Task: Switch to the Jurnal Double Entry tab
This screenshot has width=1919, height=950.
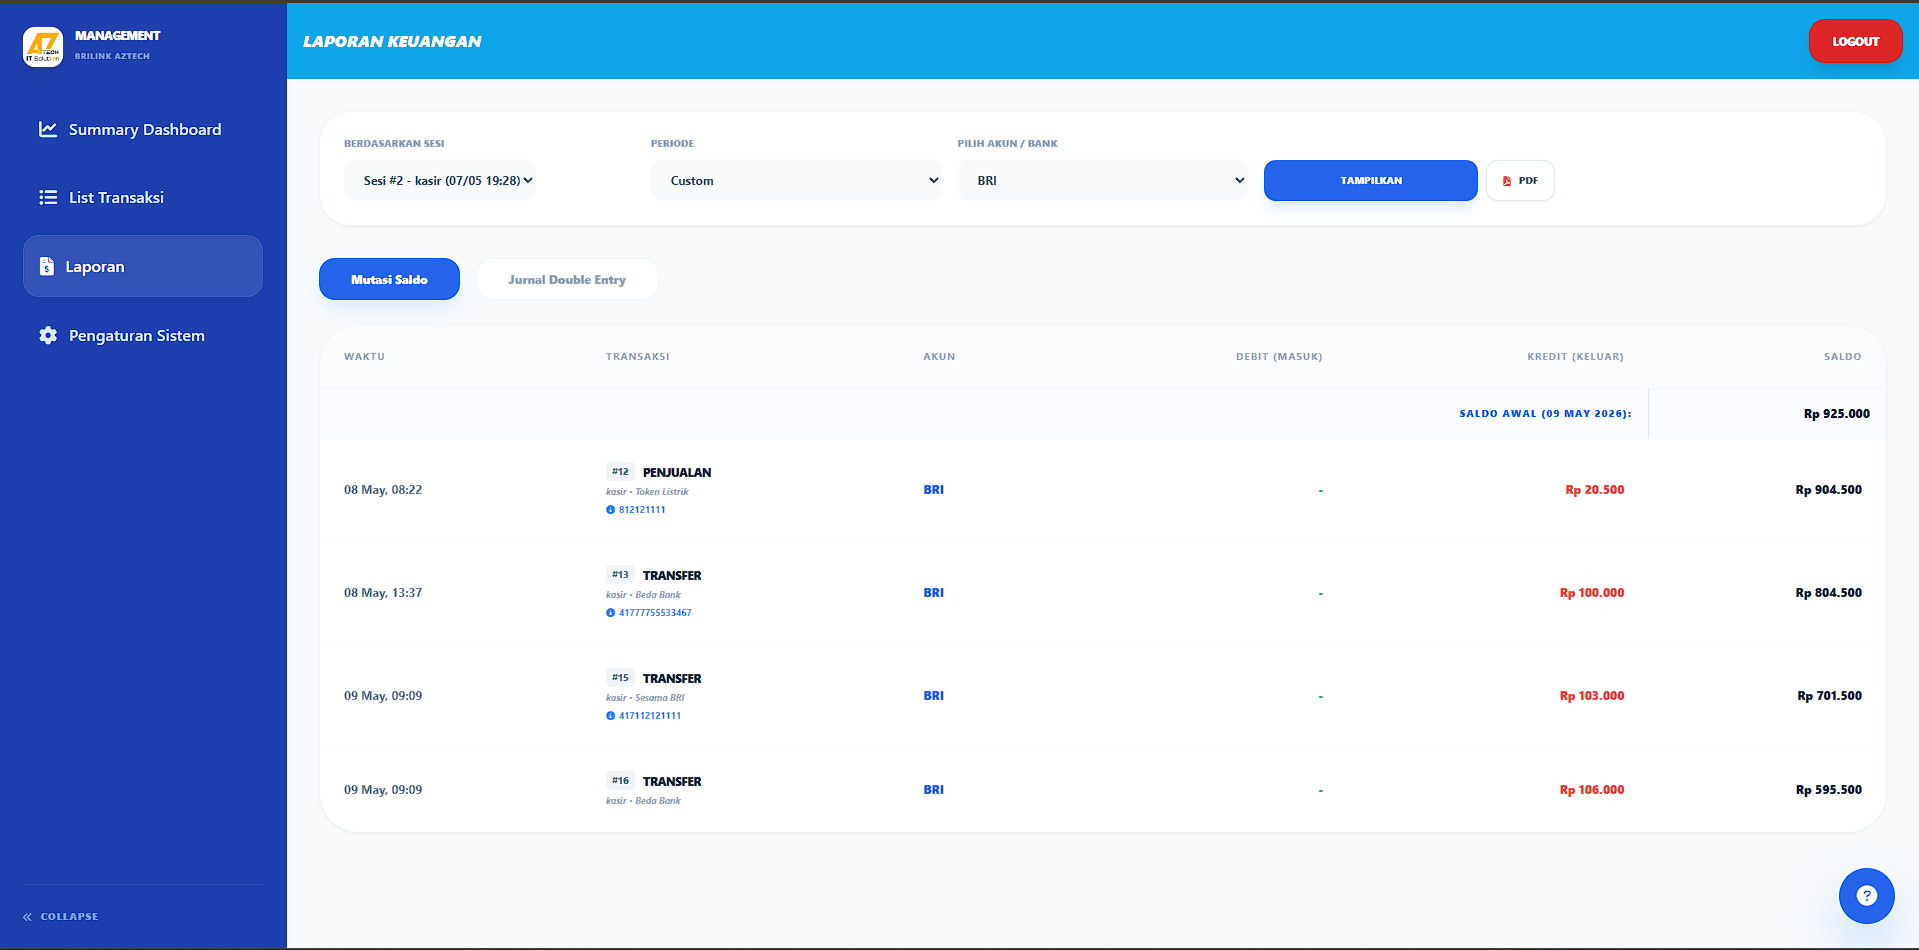Action: 567,279
